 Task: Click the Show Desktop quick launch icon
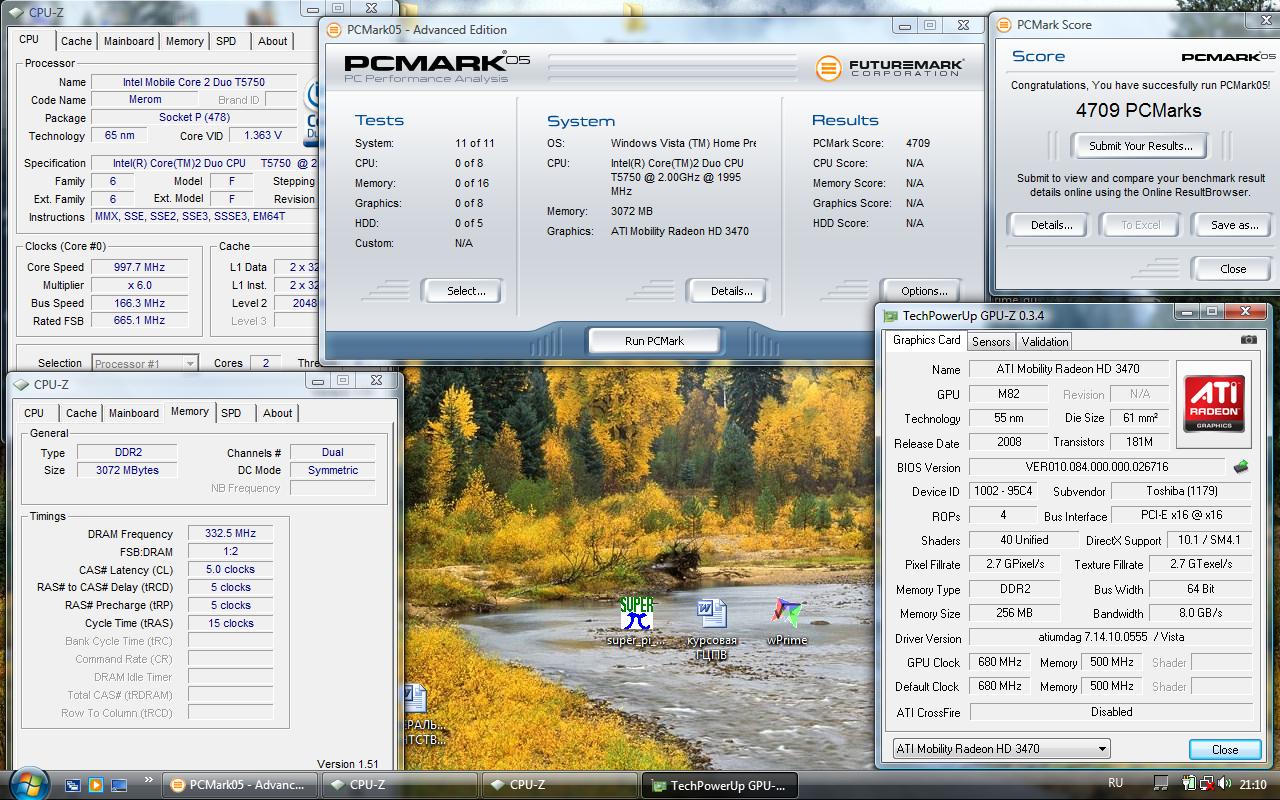[73, 785]
